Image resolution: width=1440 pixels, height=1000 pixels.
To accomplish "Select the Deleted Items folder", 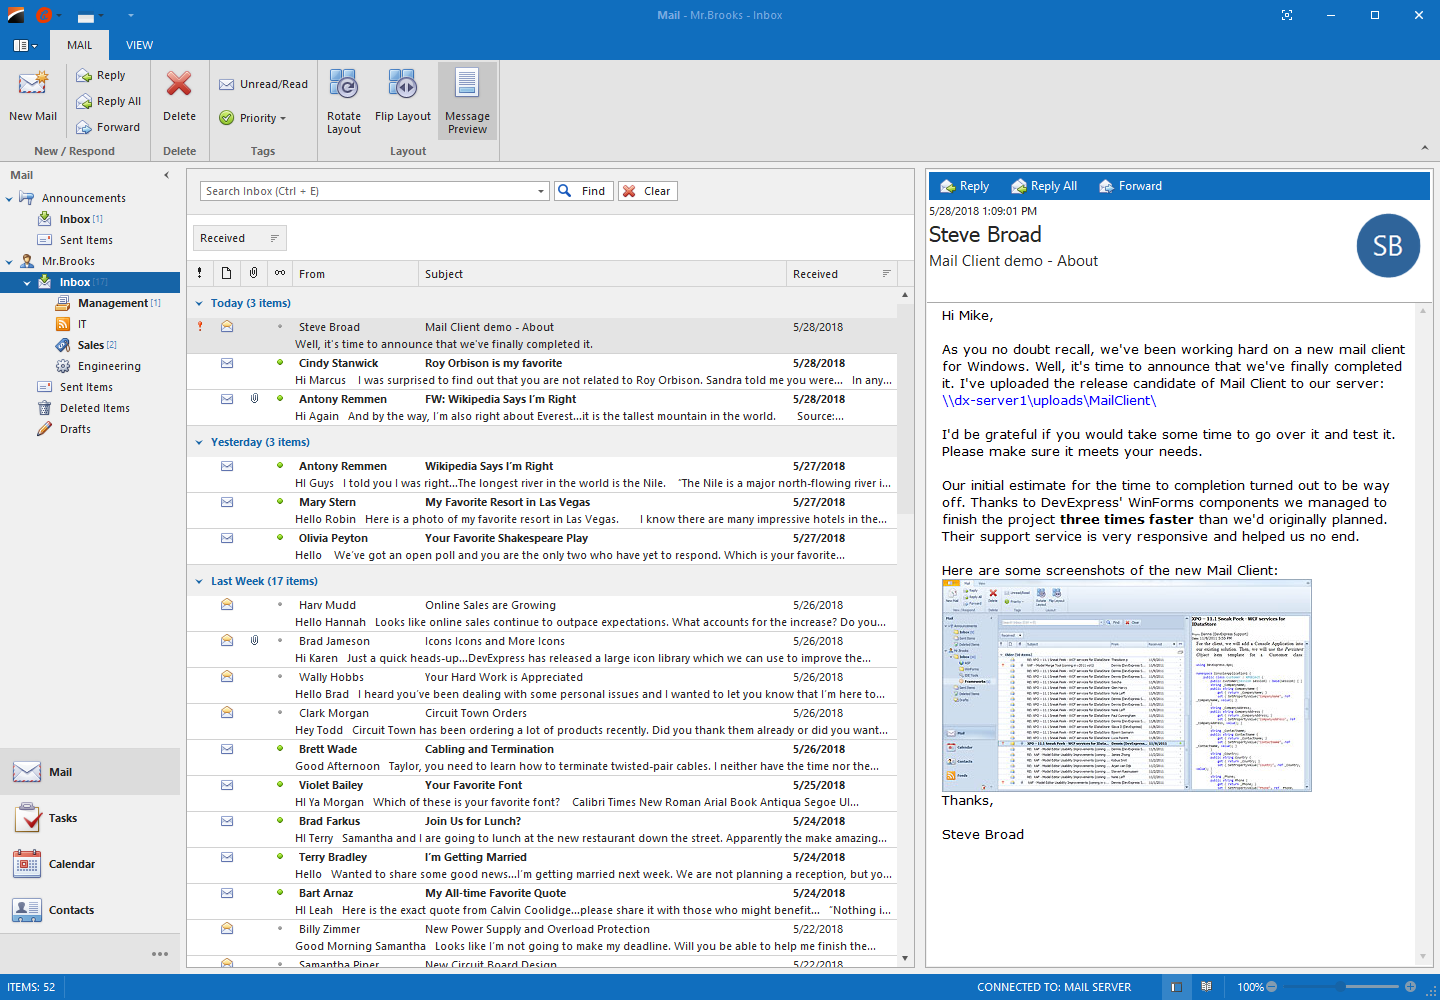I will click(94, 408).
